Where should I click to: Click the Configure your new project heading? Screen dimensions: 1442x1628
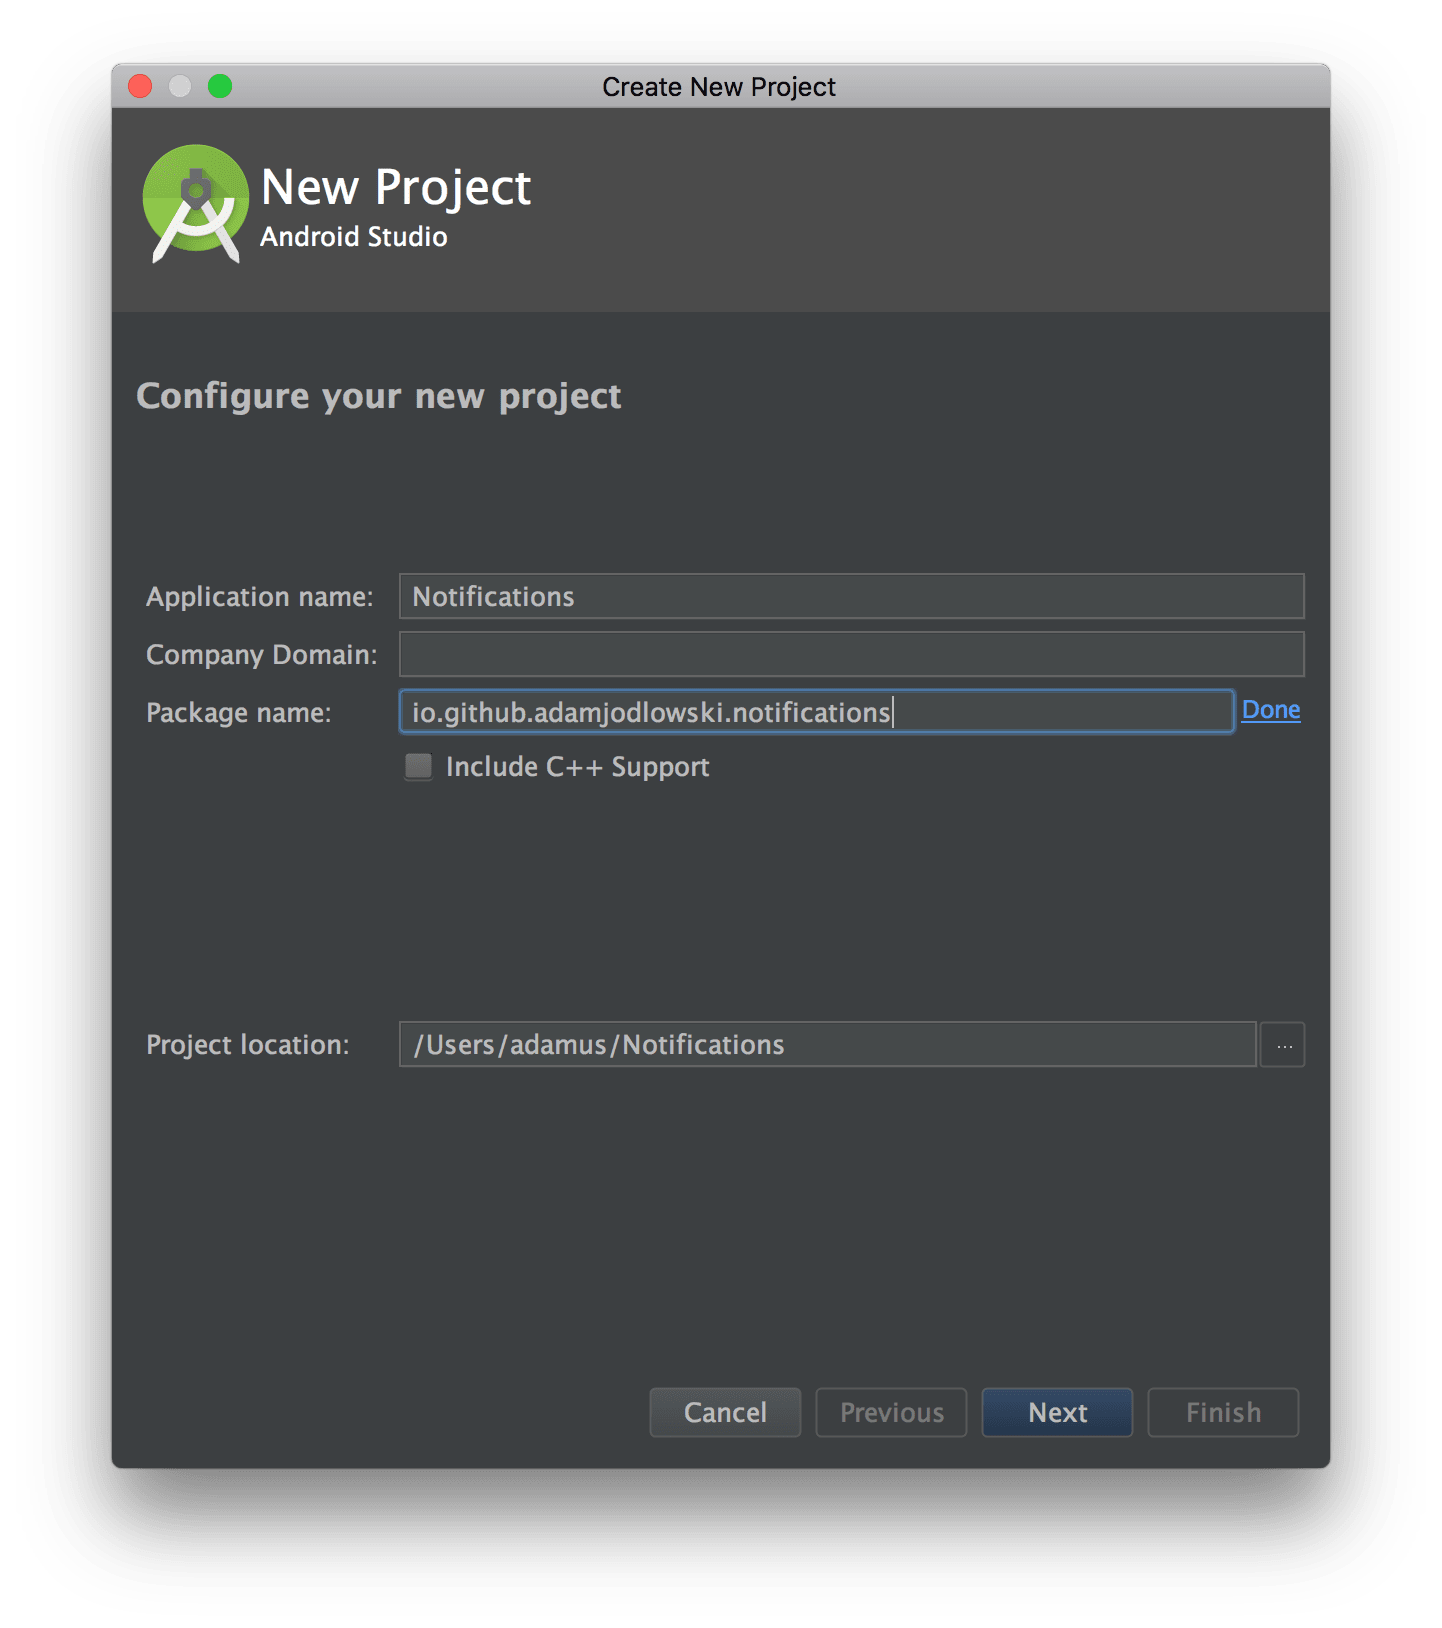click(379, 397)
